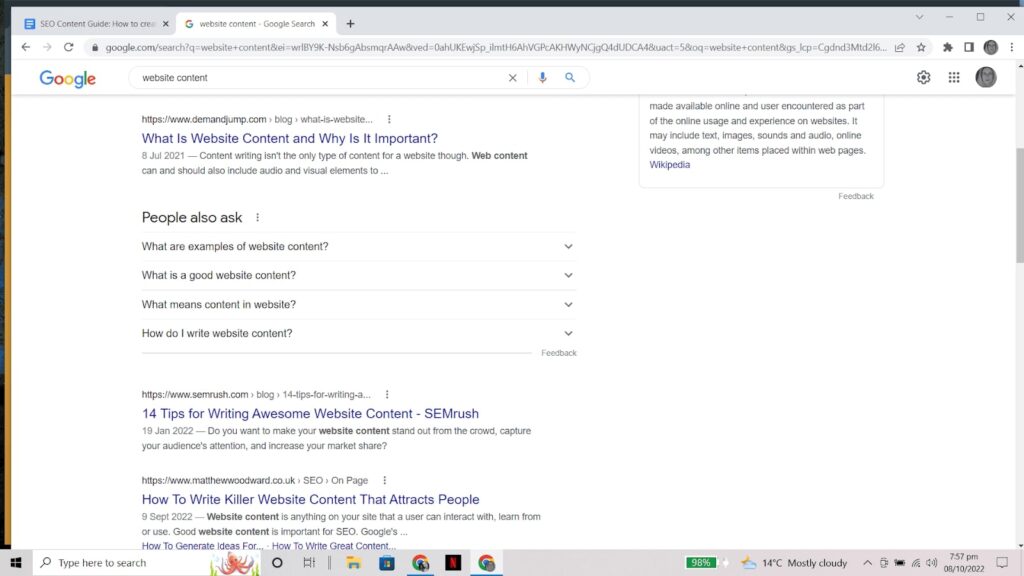Open 'What Is Website Content and Why' result

pos(290,138)
